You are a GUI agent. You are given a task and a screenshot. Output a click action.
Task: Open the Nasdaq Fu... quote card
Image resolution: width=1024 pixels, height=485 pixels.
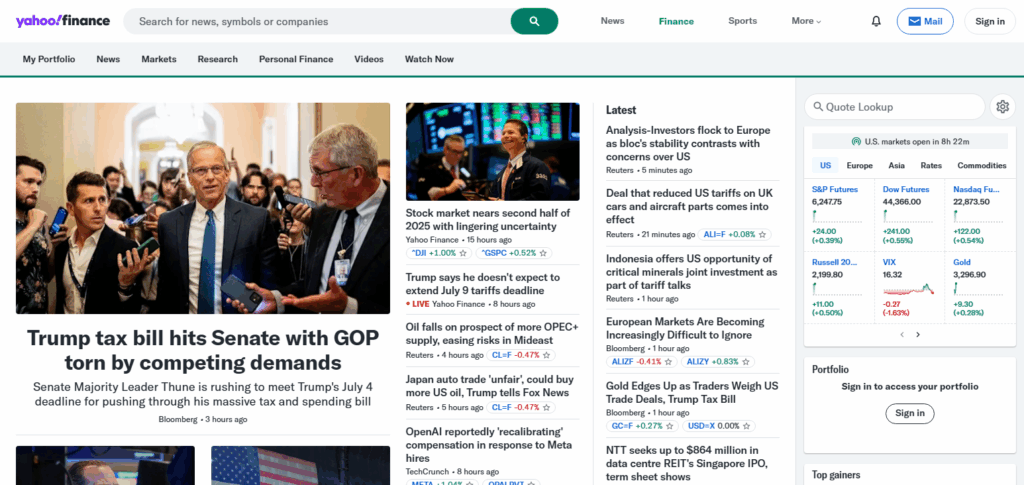tap(978, 216)
